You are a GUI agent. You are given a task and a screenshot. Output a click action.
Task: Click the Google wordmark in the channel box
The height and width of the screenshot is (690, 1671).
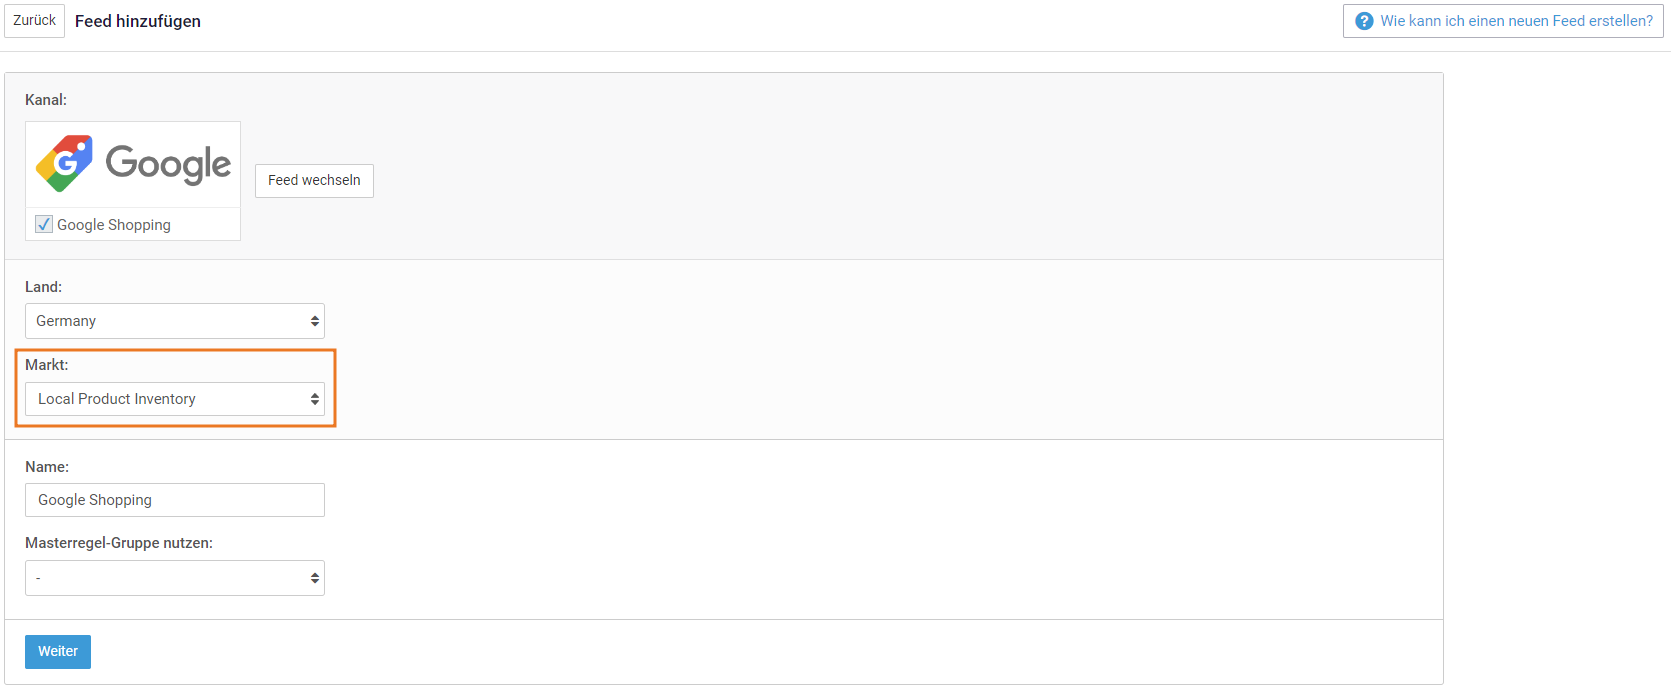[x=168, y=162]
